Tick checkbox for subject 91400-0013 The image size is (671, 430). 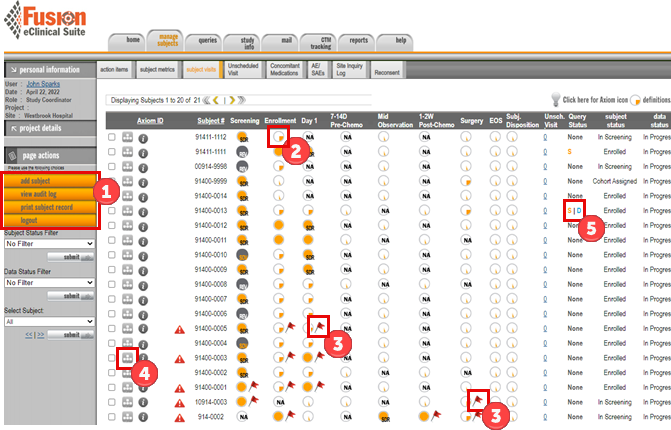112,211
